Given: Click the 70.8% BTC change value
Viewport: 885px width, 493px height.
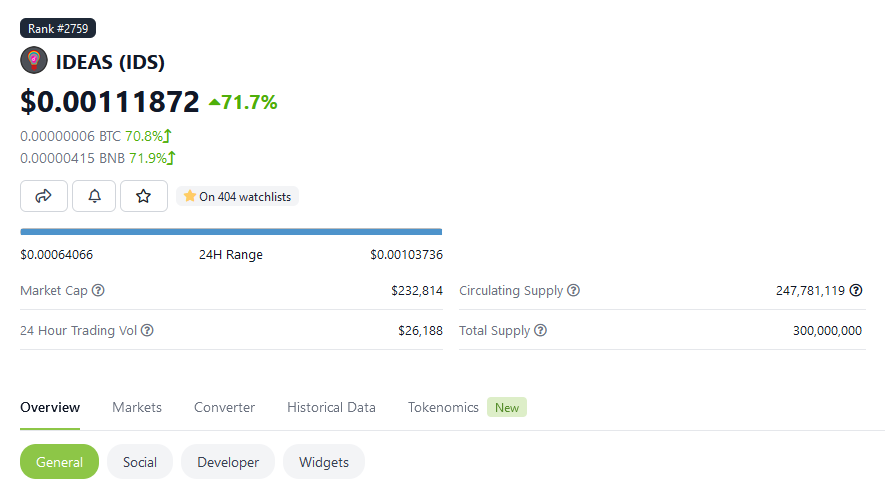Looking at the screenshot, I should point(144,136).
